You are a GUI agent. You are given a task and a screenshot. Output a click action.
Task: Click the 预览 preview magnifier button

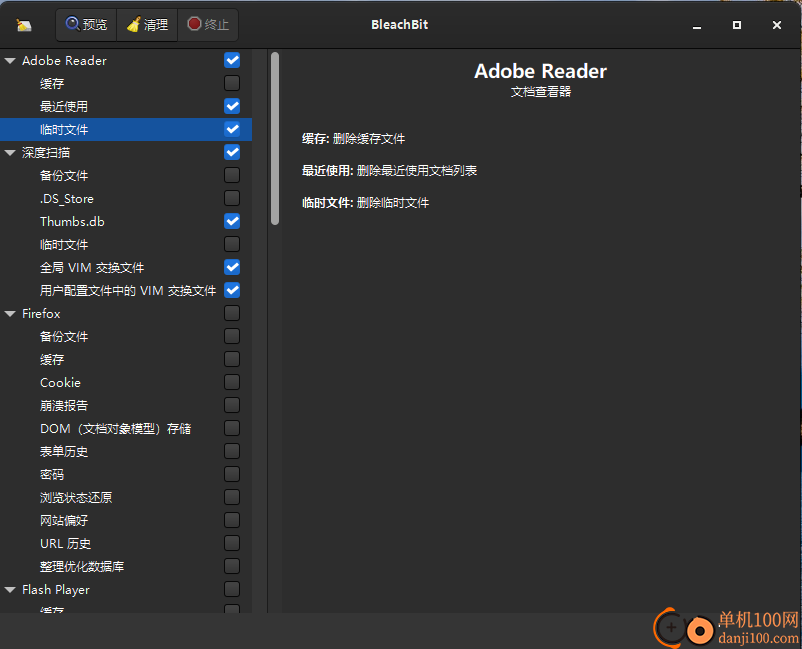[86, 25]
